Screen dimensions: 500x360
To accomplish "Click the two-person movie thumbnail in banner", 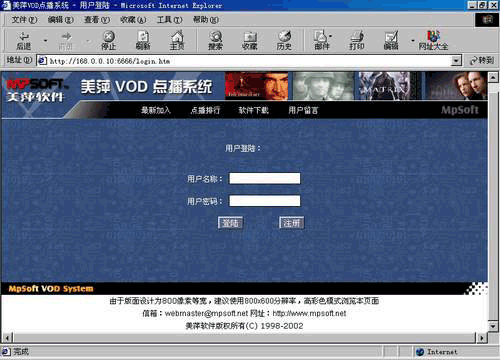I will pos(456,86).
